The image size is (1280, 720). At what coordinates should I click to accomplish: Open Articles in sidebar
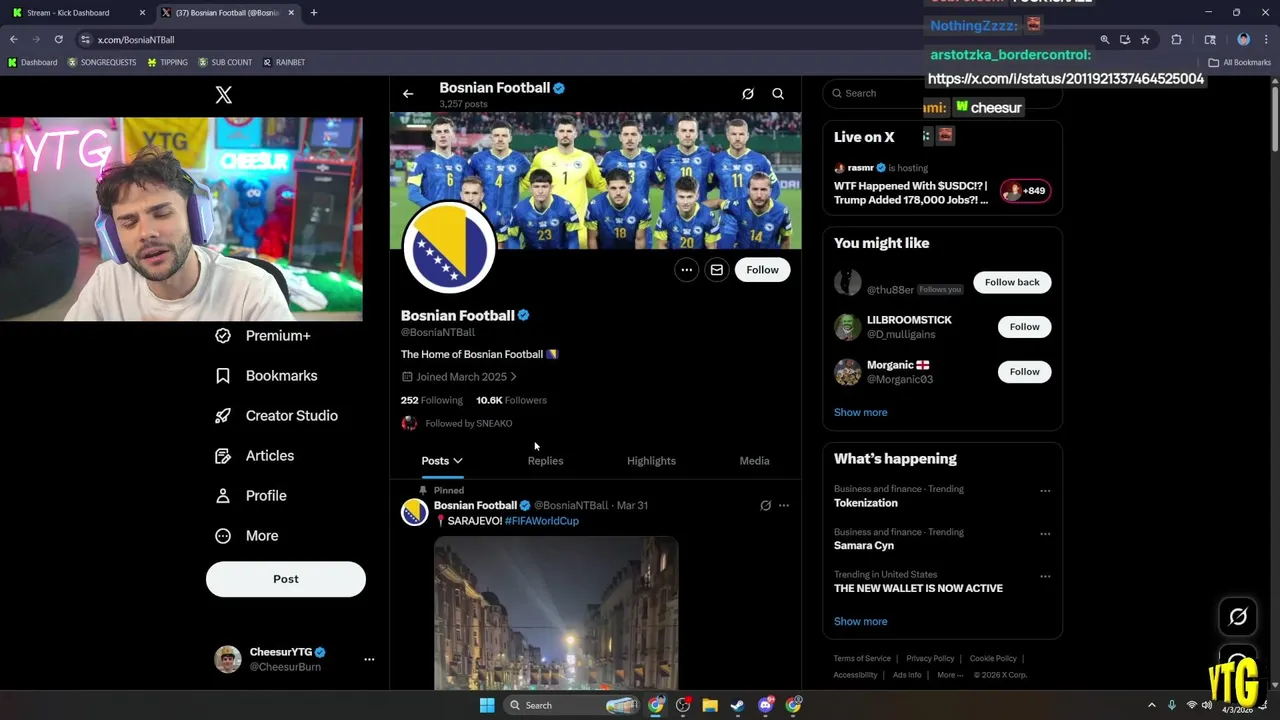point(255,456)
